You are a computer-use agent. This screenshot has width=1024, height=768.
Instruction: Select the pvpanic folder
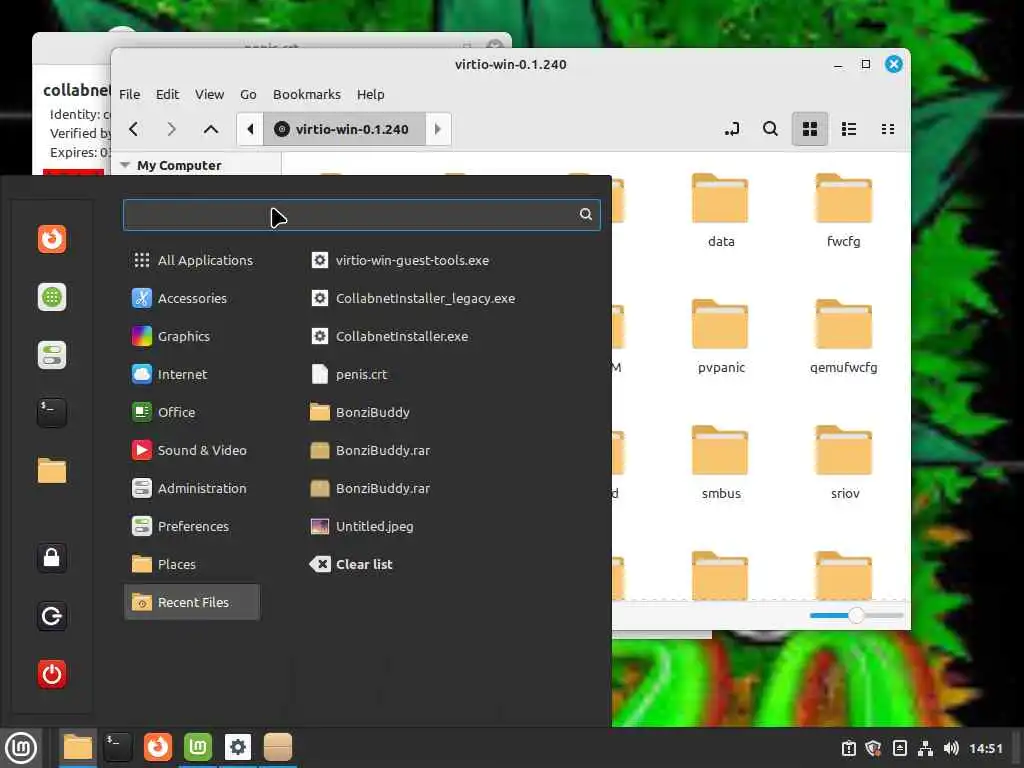720,336
